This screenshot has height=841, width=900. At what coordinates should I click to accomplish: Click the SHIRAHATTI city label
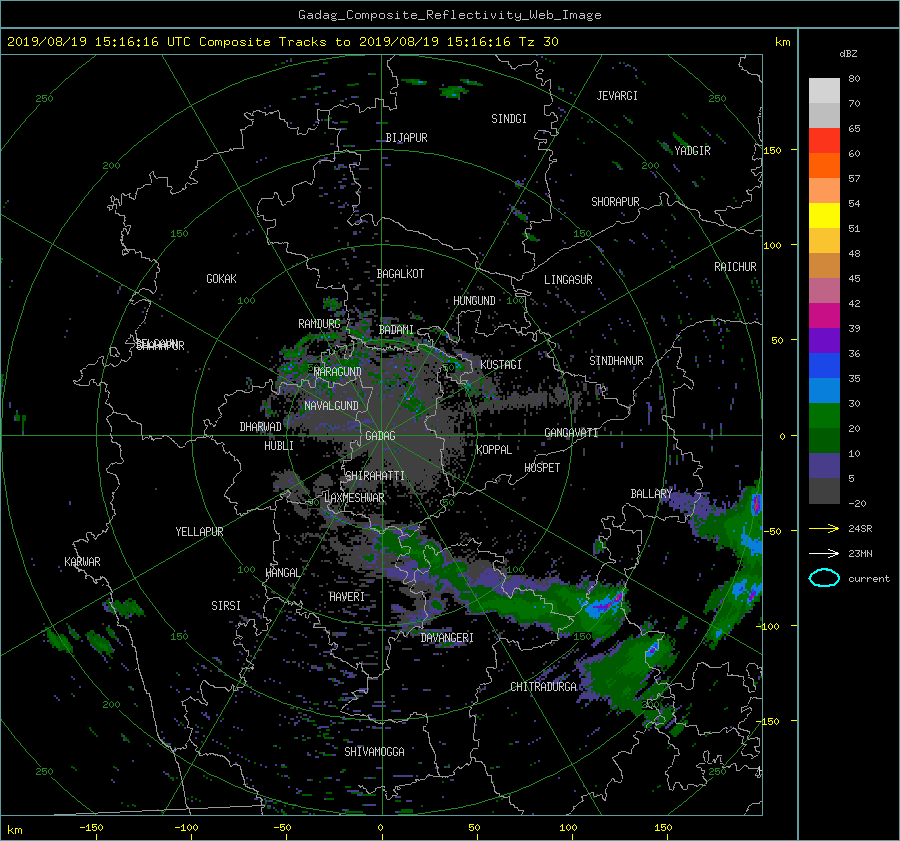(x=375, y=476)
